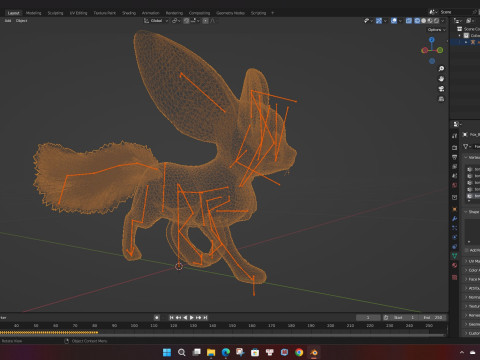Open the Render properties tab
This screenshot has height=360, width=480.
(455, 147)
